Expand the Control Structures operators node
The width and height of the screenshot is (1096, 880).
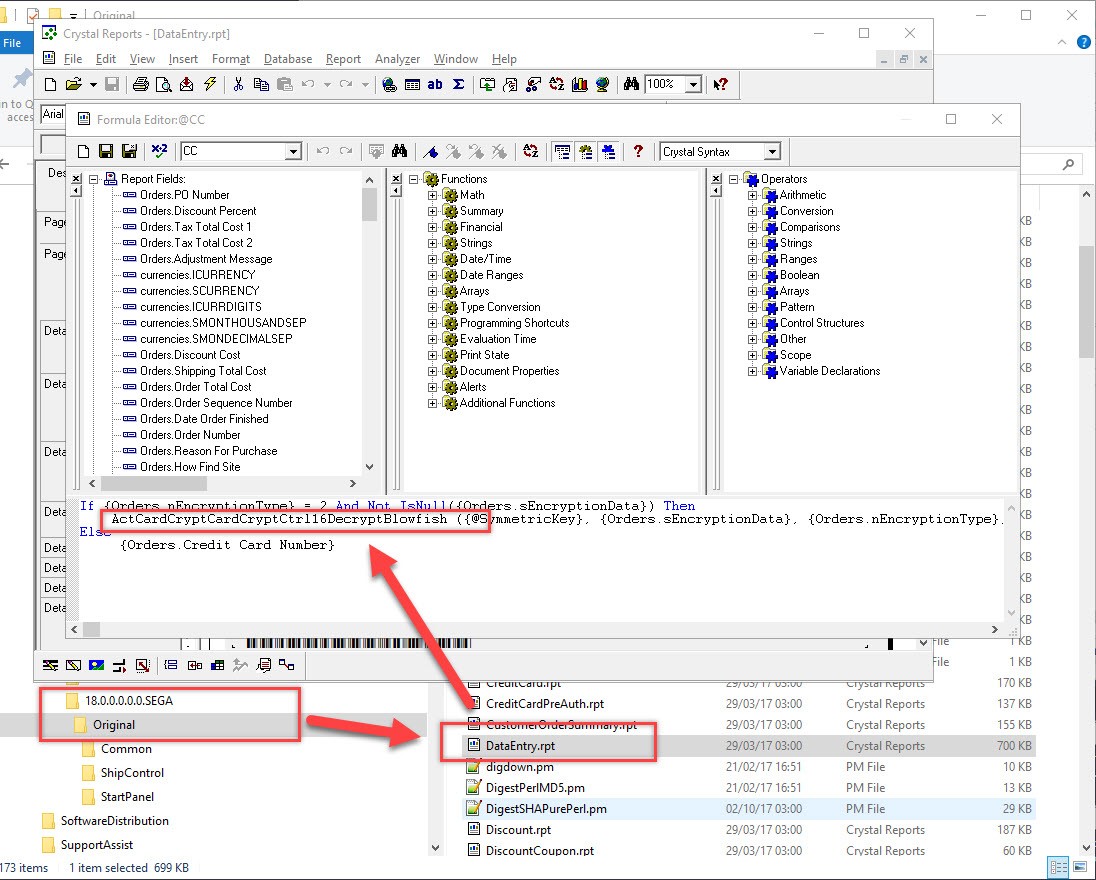(753, 323)
